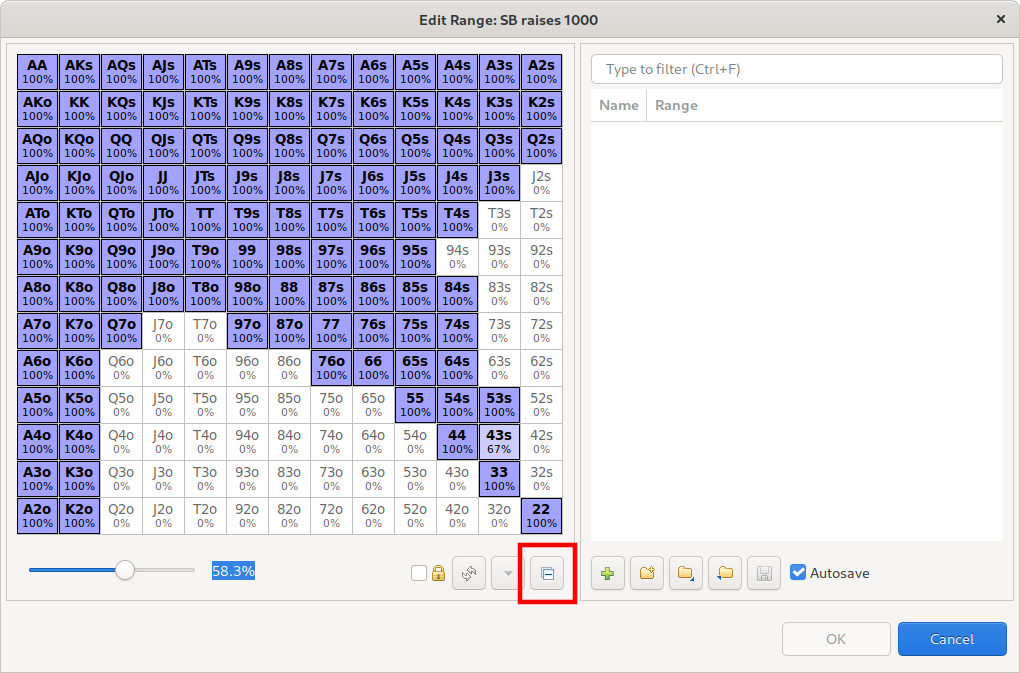
Task: Click the Range column header
Action: point(676,105)
